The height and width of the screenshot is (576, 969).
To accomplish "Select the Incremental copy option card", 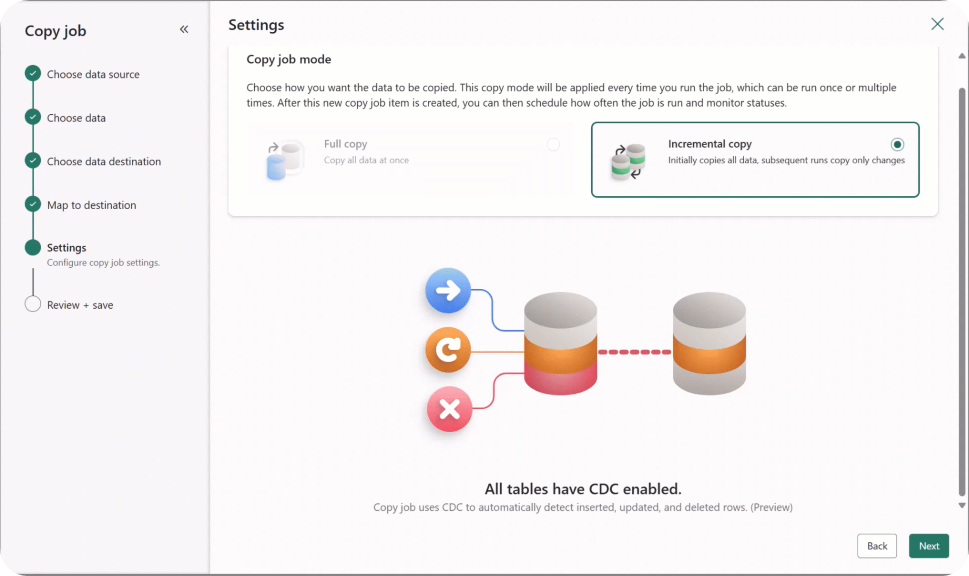I will (x=756, y=160).
